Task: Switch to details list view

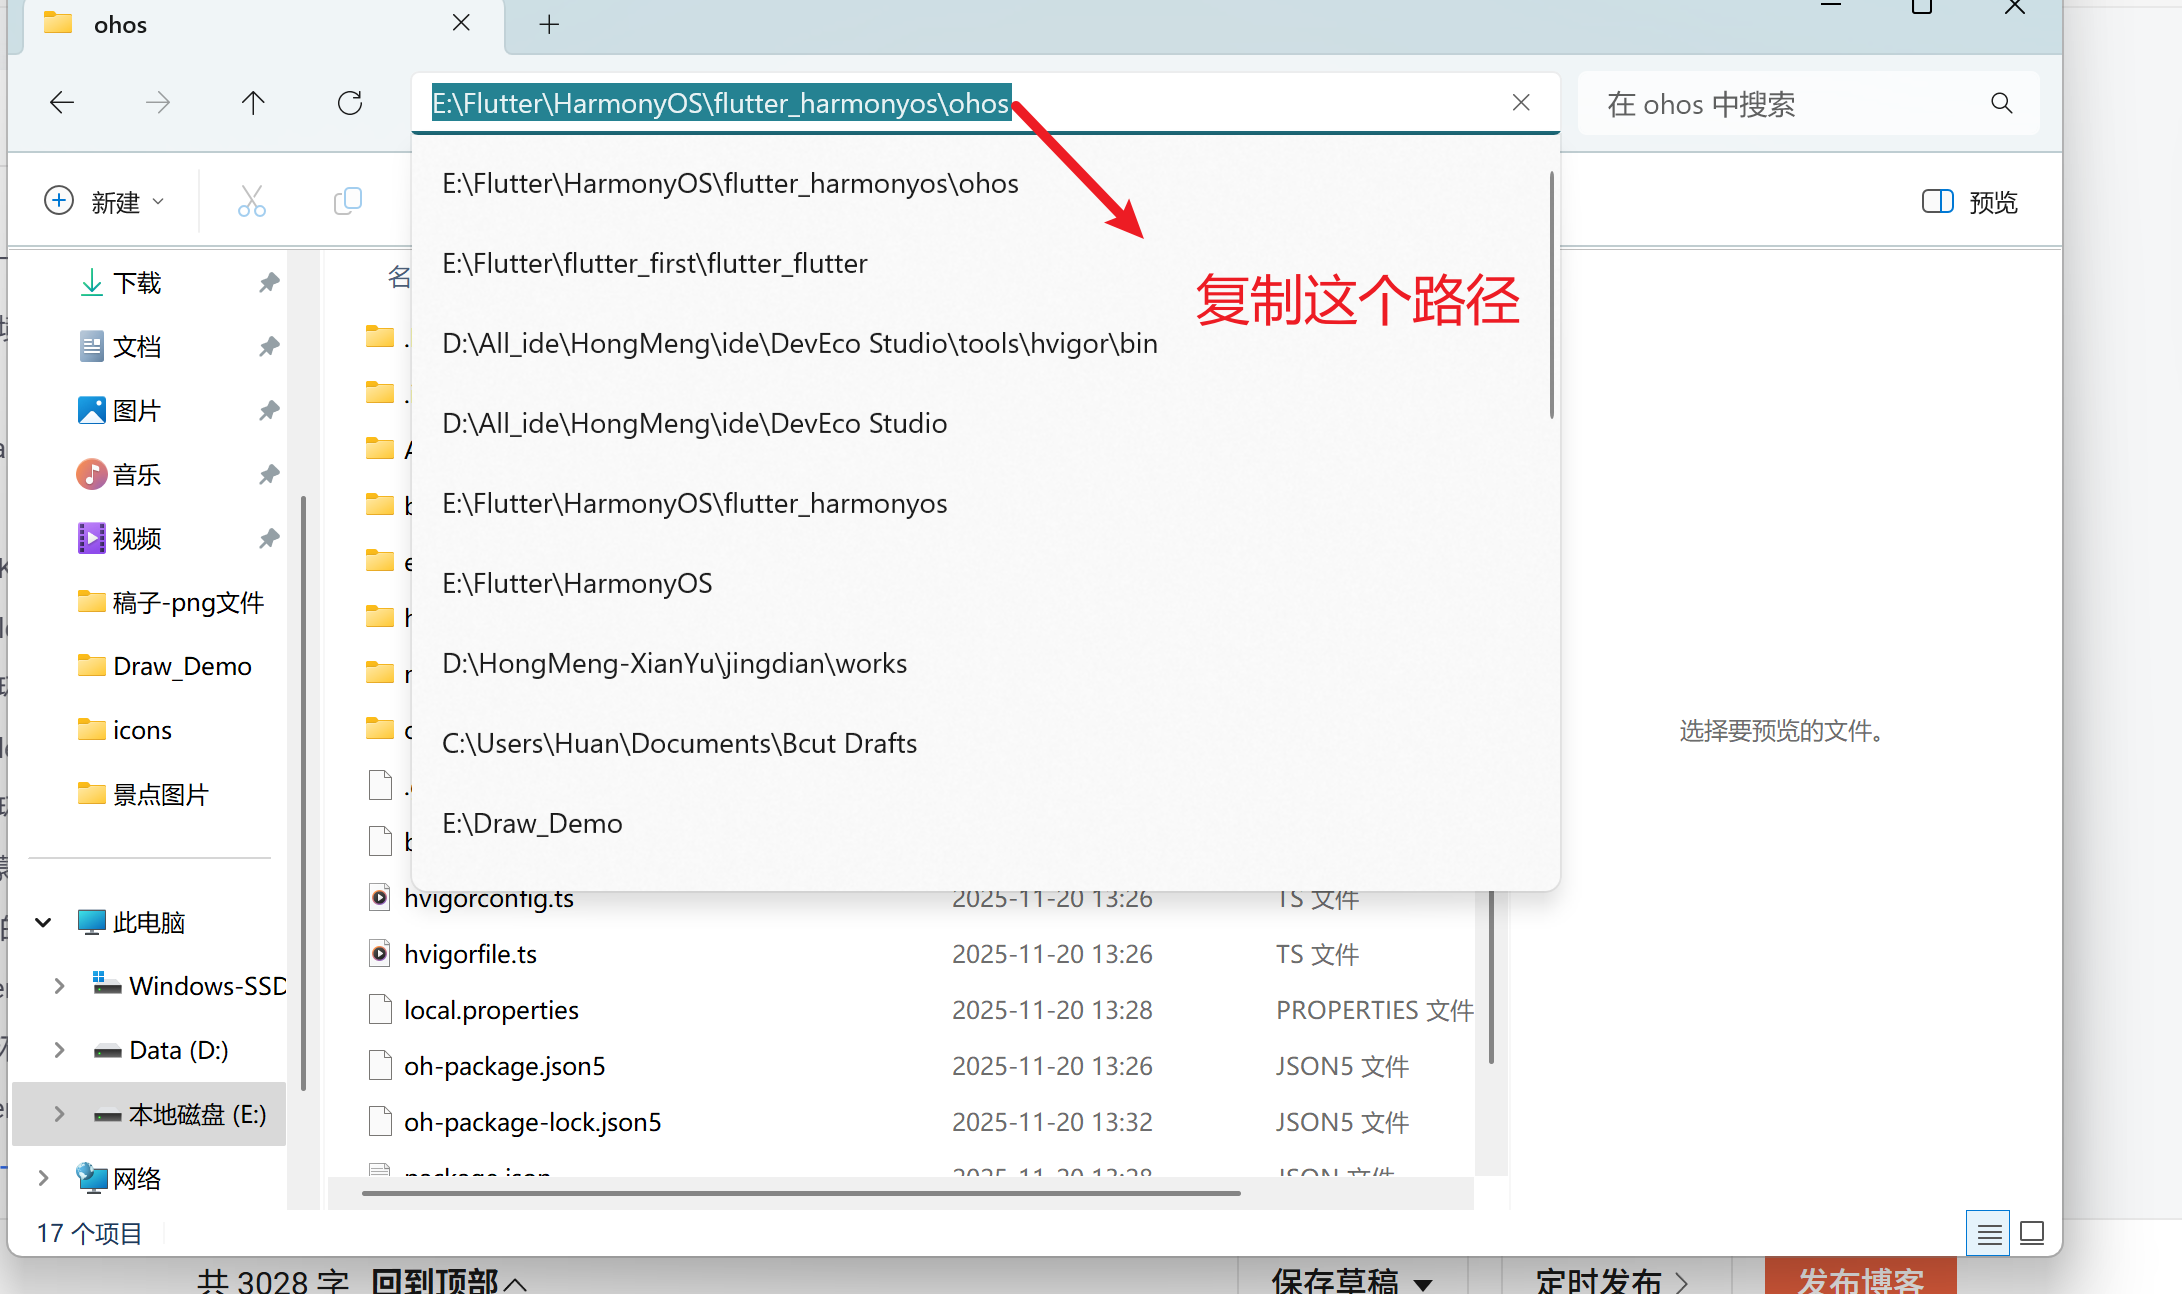Action: (1988, 1233)
